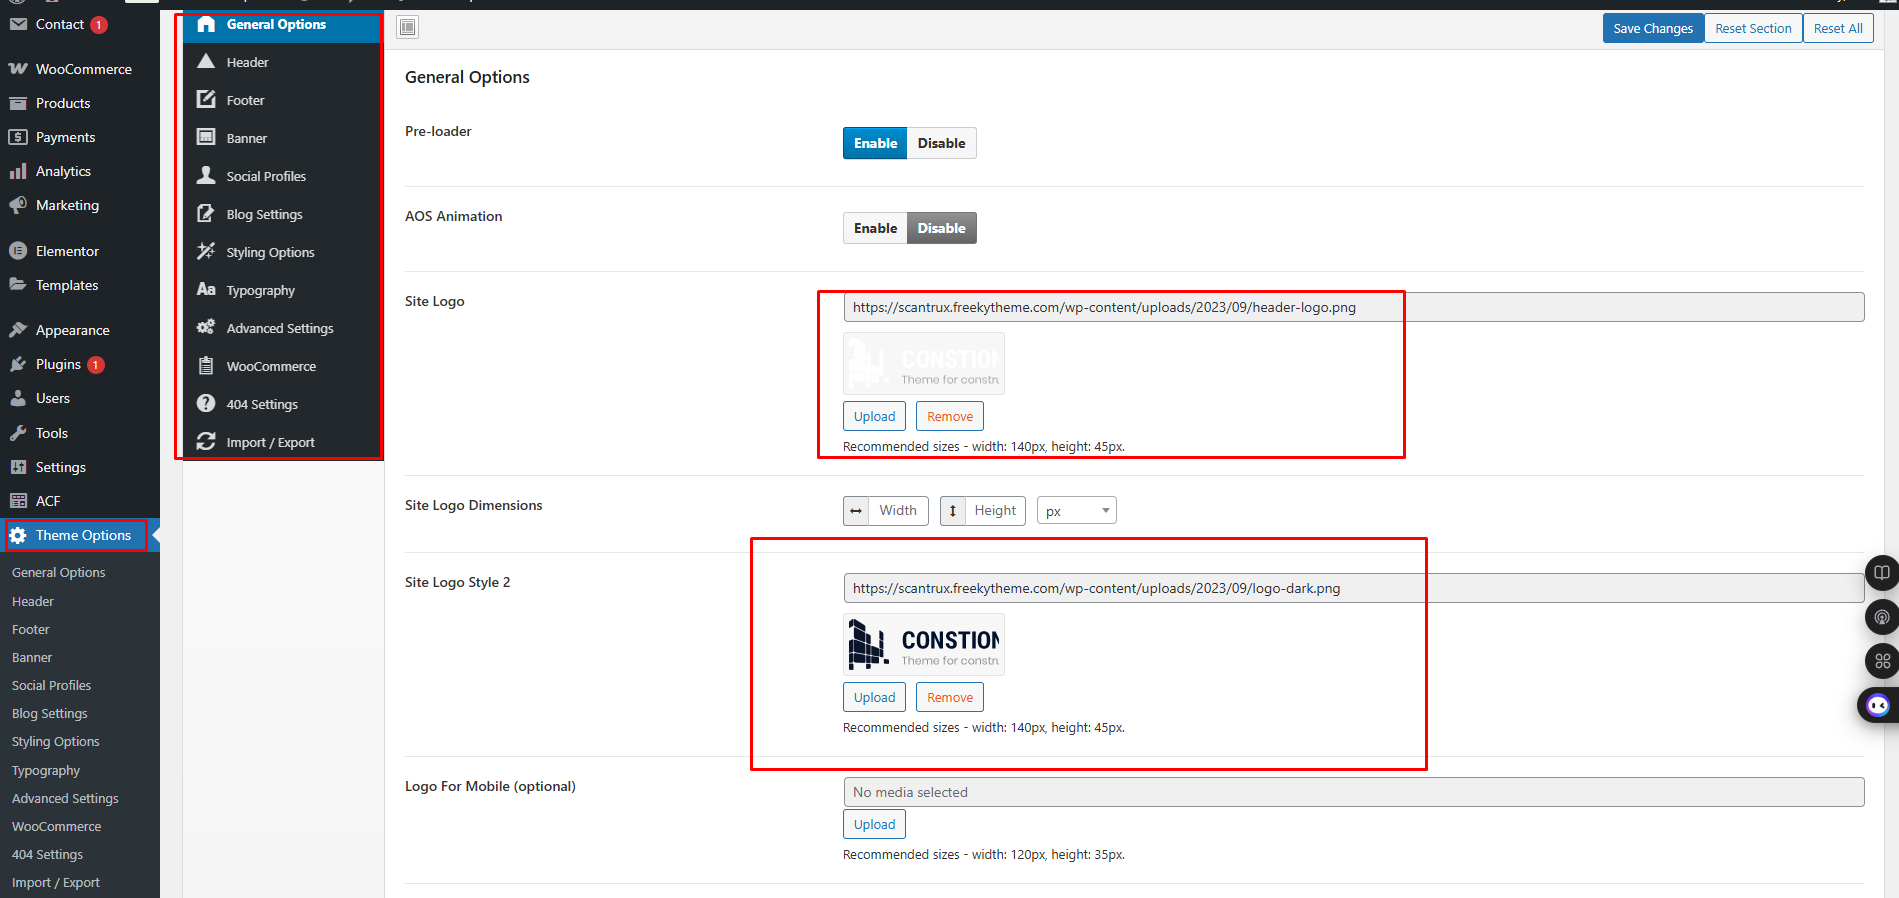Select the 404 Settings question mark icon
This screenshot has width=1899, height=898.
click(x=206, y=404)
